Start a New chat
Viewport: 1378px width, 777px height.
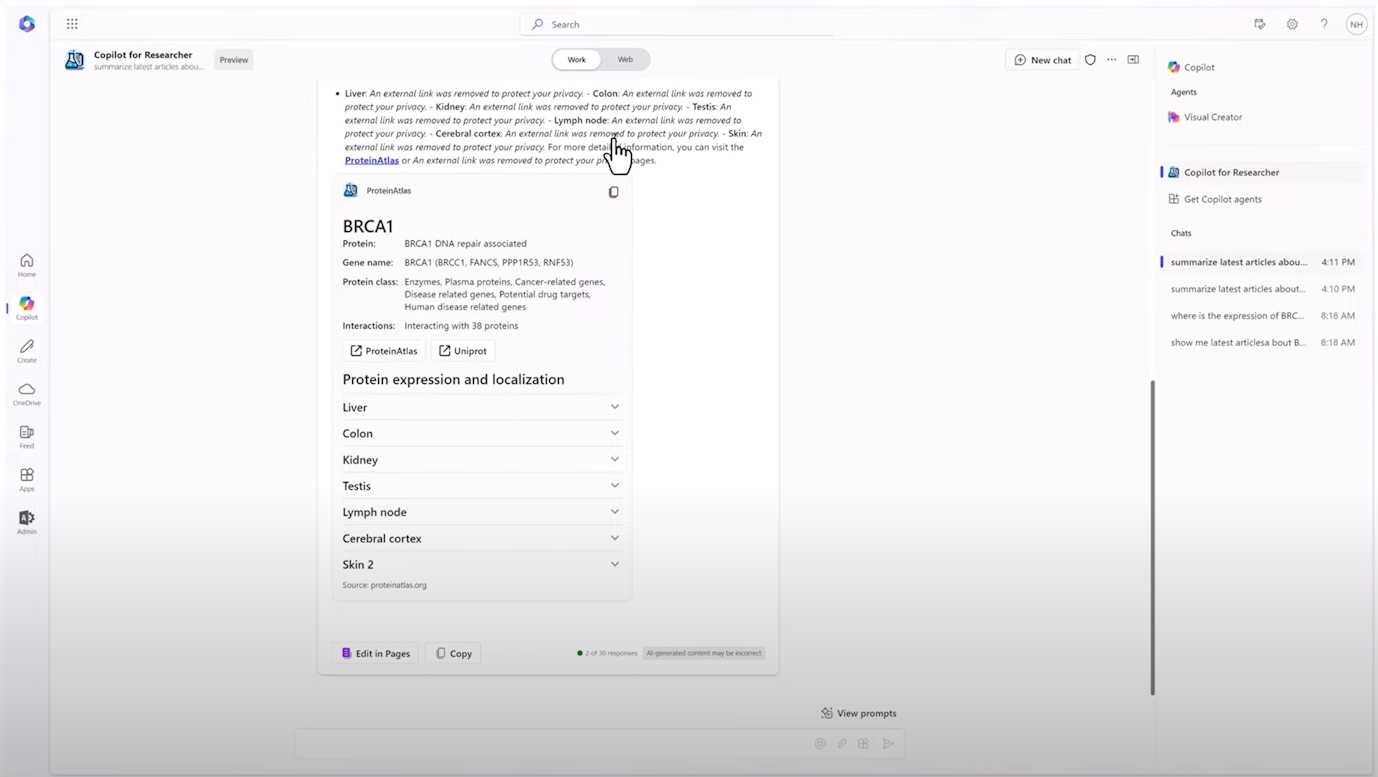click(1042, 60)
